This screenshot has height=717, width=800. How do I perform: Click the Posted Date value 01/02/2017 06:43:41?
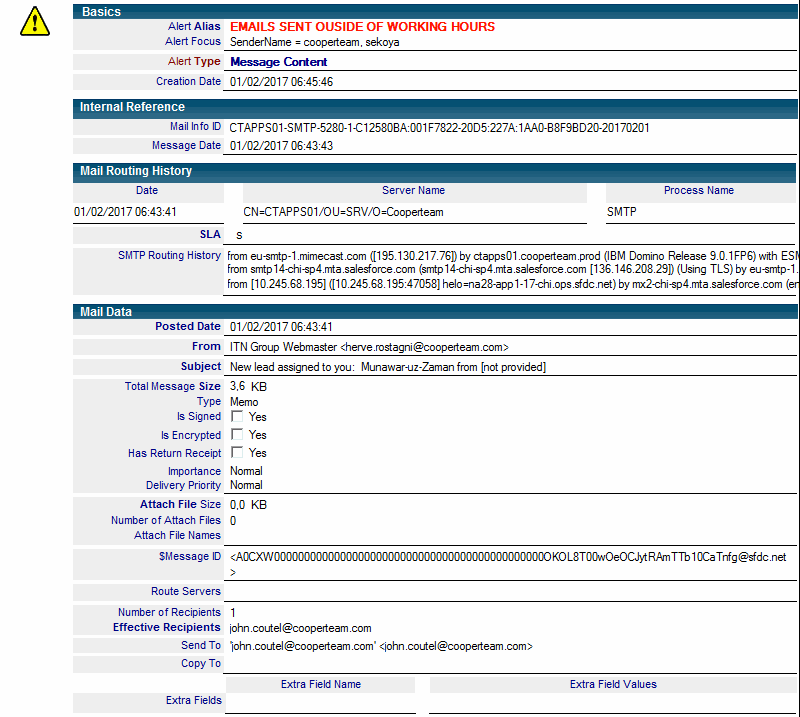[x=281, y=327]
